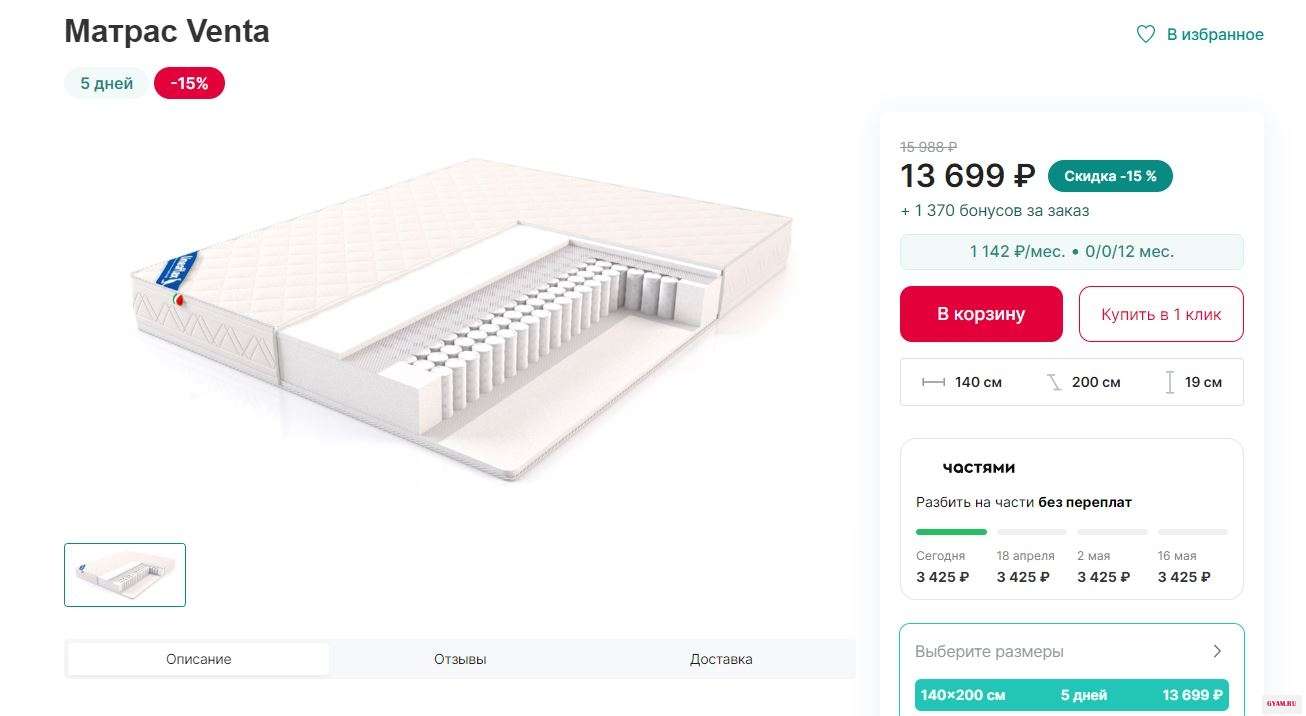
Task: Click the mattress height icon
Action: point(1169,382)
